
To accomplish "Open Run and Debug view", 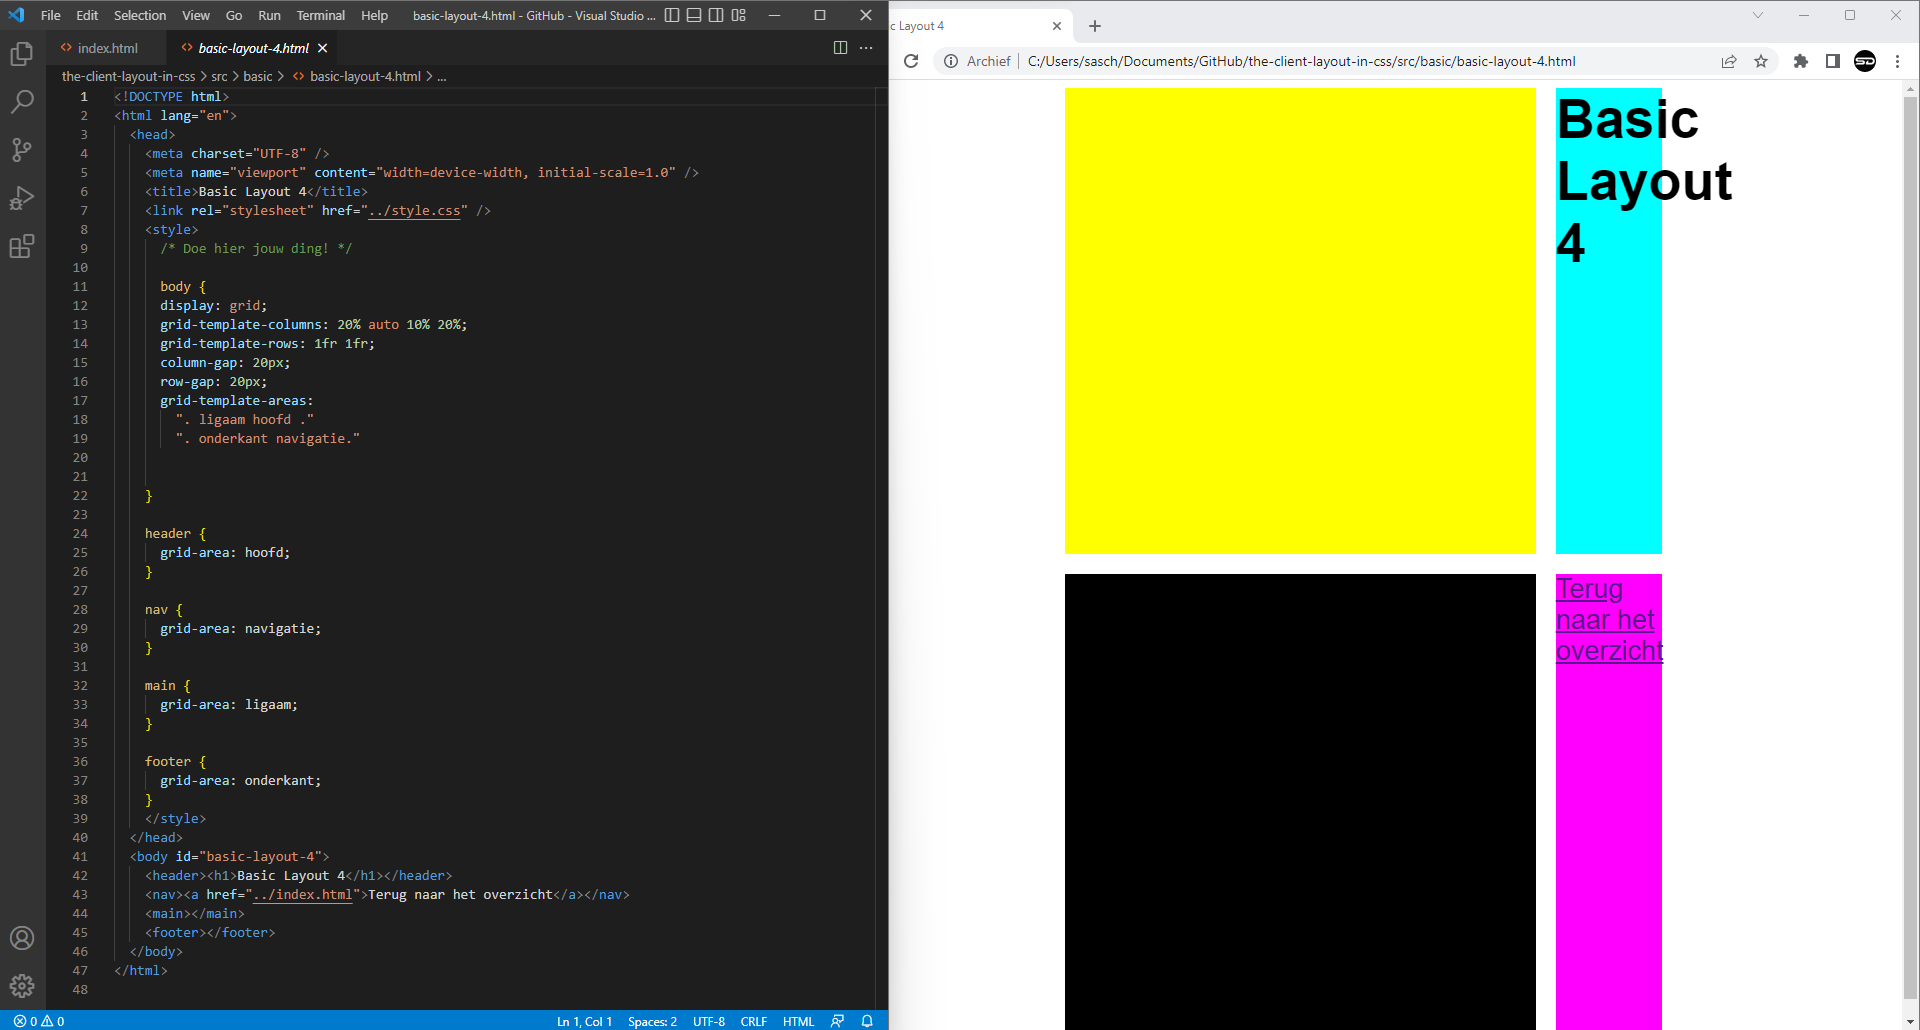I will (x=22, y=198).
